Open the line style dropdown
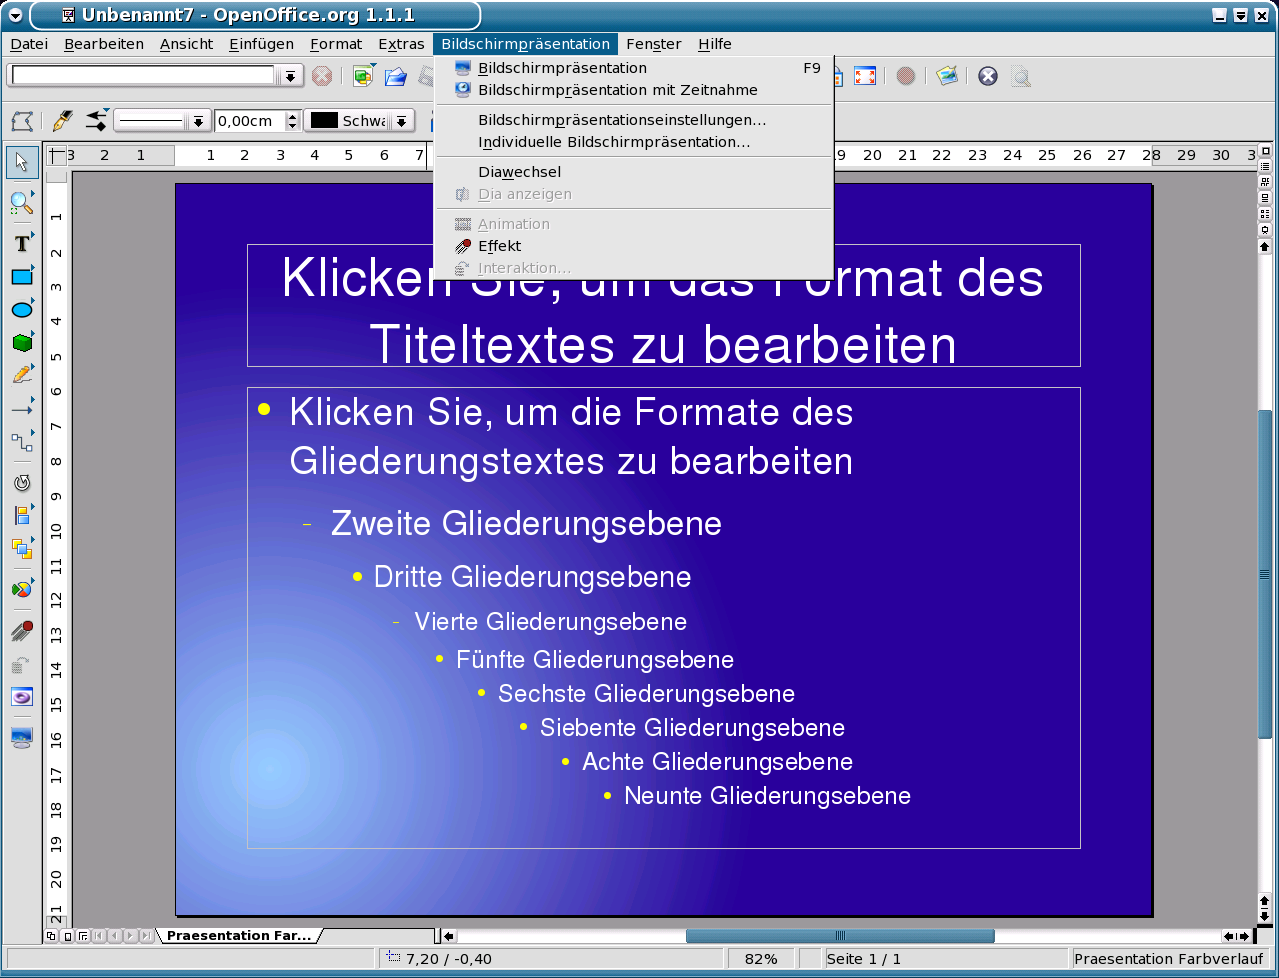 tap(198, 121)
